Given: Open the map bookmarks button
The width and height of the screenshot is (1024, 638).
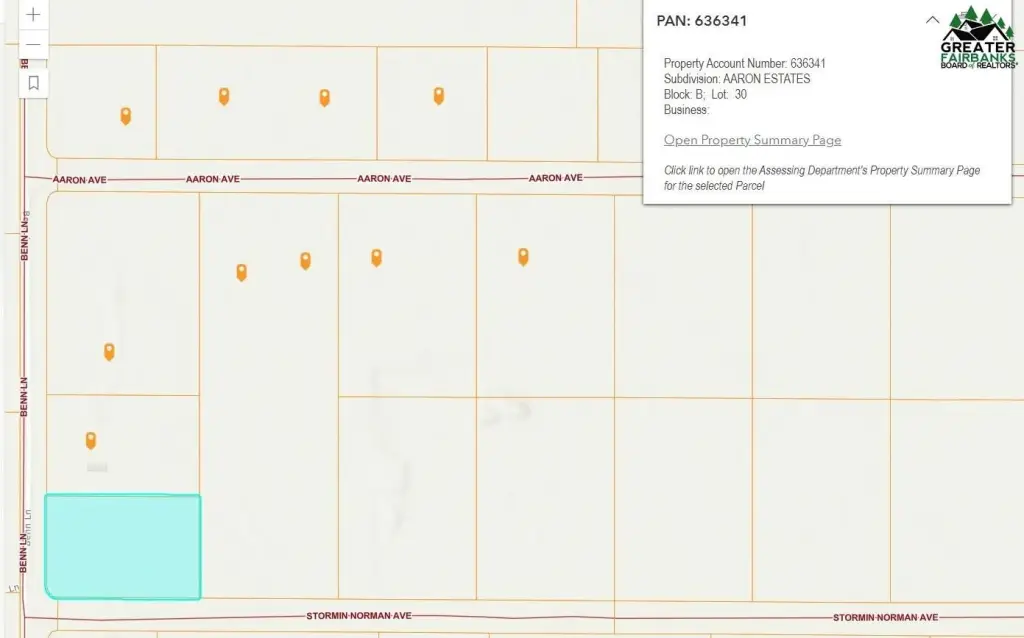Looking at the screenshot, I should (x=33, y=83).
